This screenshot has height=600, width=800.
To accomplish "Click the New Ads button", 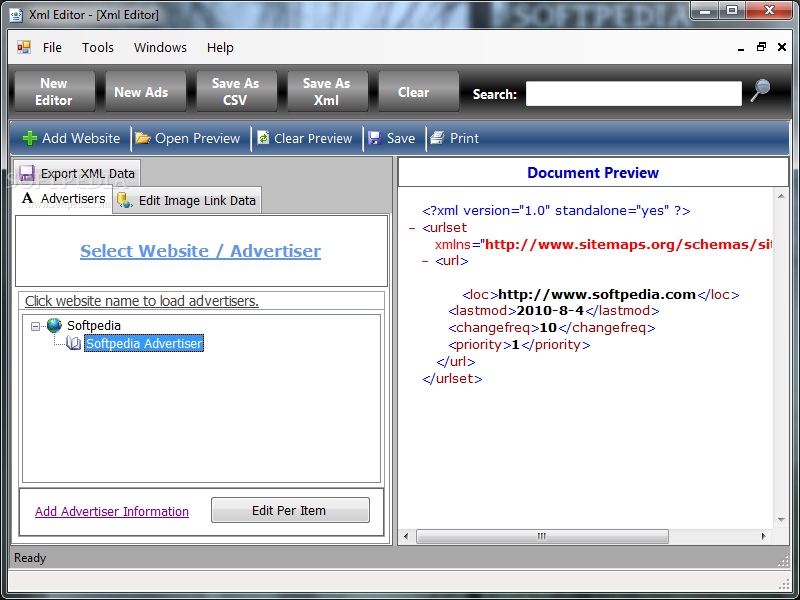I will coord(145,91).
